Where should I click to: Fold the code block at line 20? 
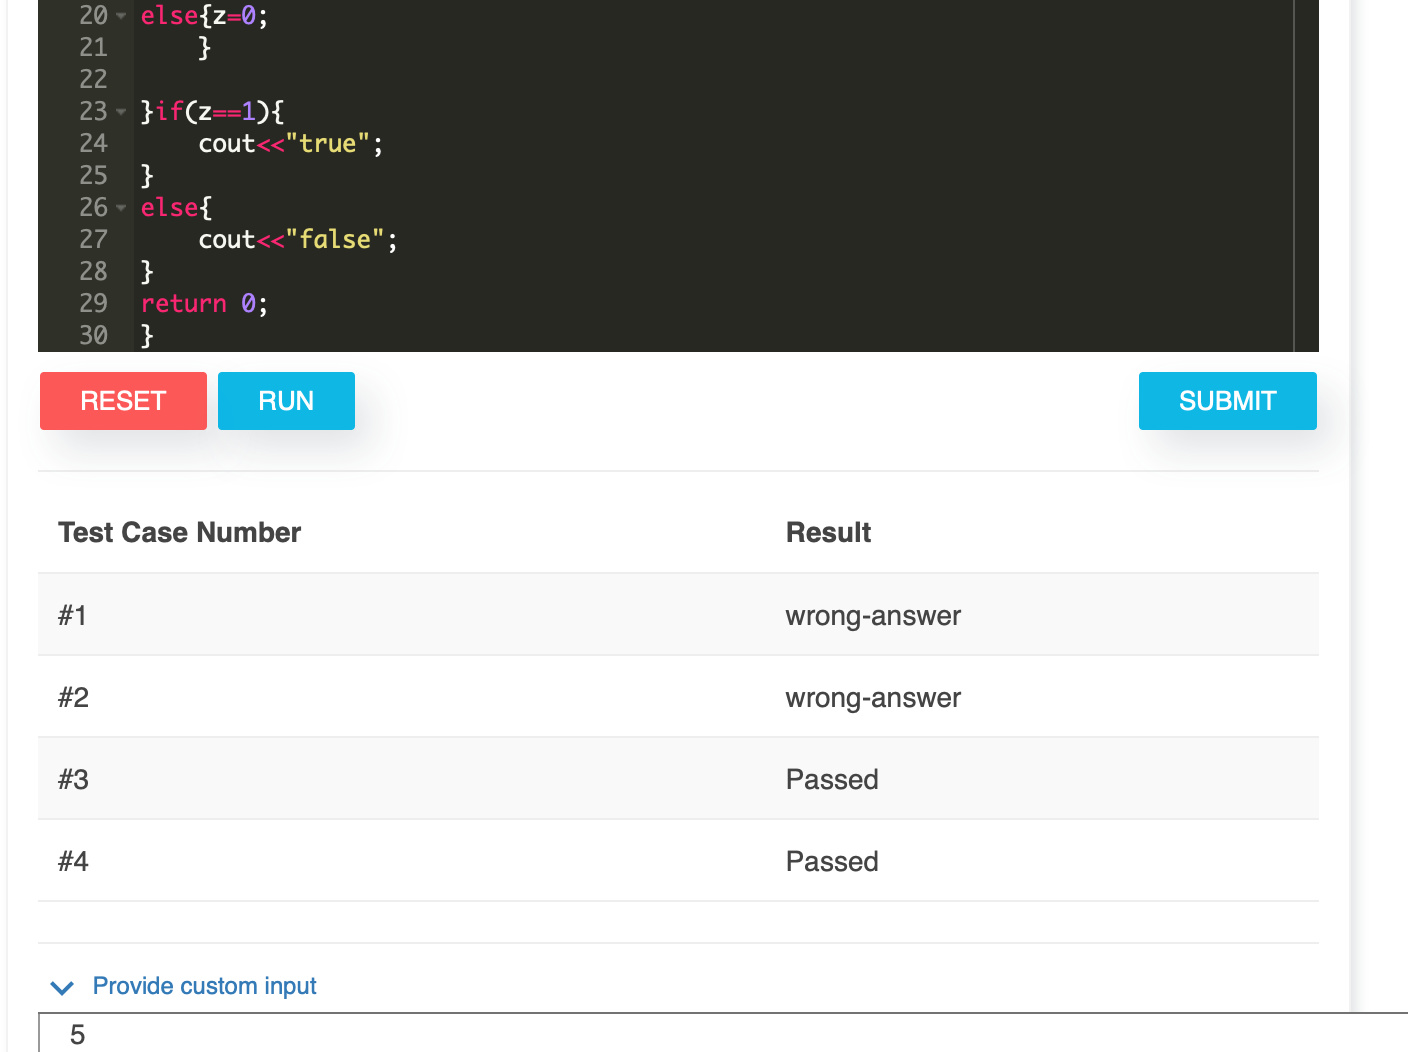[x=121, y=16]
